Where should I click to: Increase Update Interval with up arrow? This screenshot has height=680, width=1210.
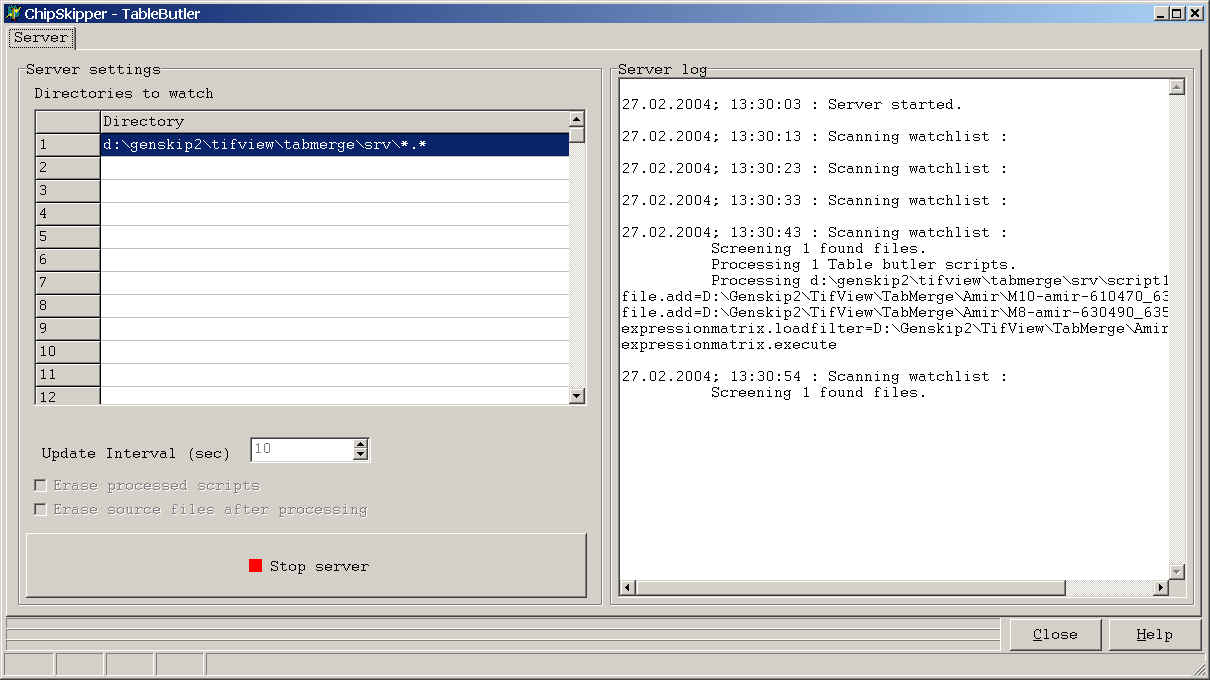point(361,444)
